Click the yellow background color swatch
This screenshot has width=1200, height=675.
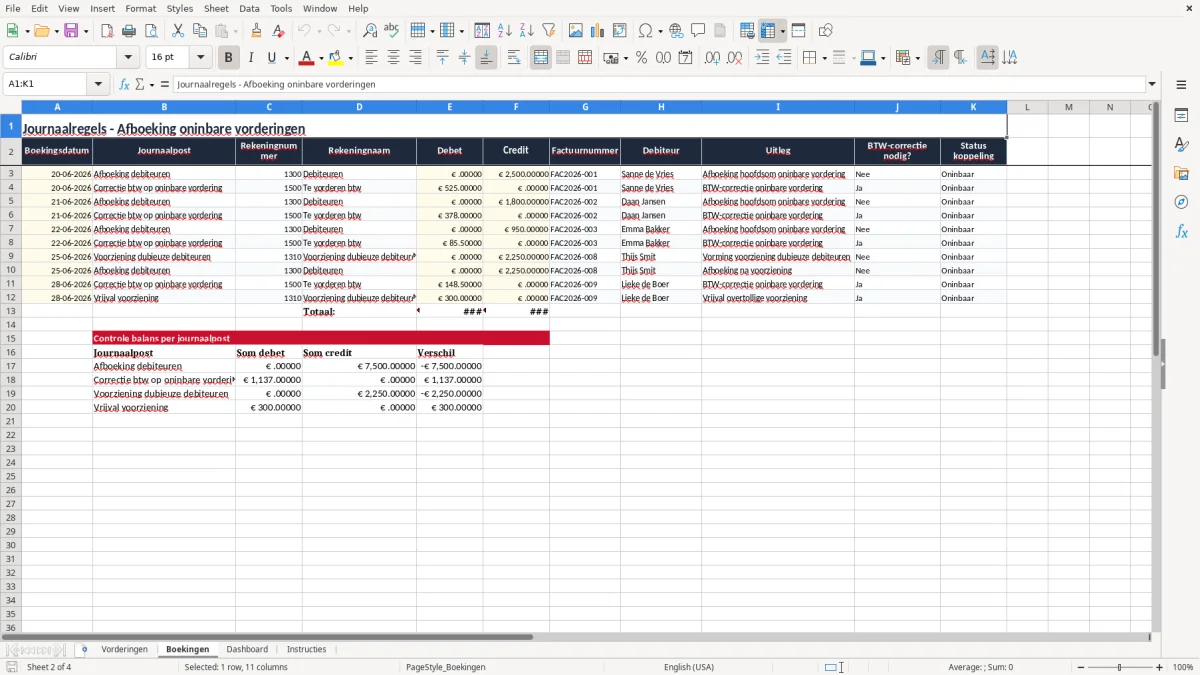336,58
